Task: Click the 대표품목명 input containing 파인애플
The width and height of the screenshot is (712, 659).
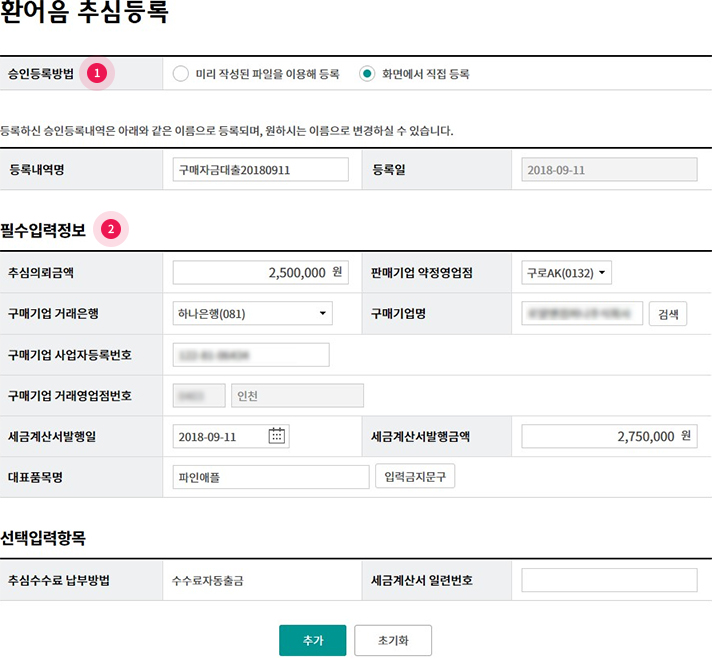Action: point(270,477)
